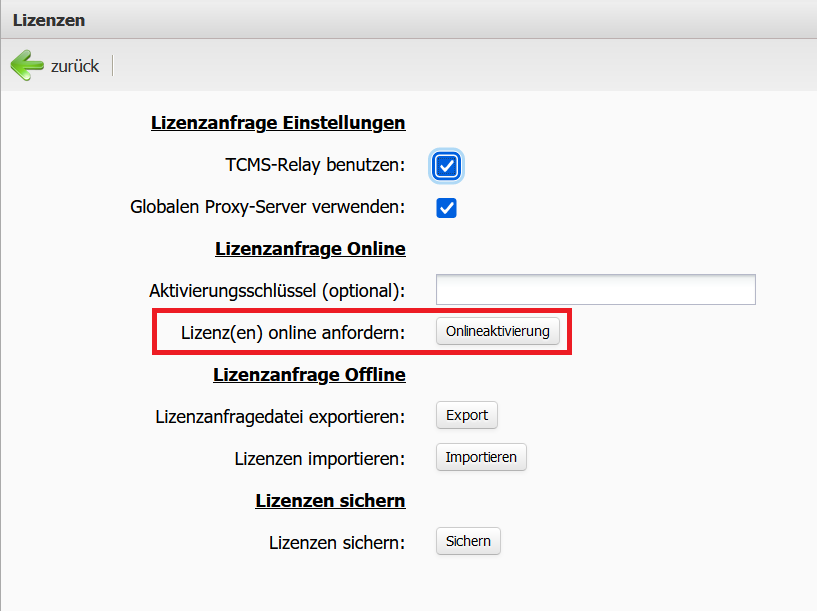
Task: Click the Export button
Action: 467,415
